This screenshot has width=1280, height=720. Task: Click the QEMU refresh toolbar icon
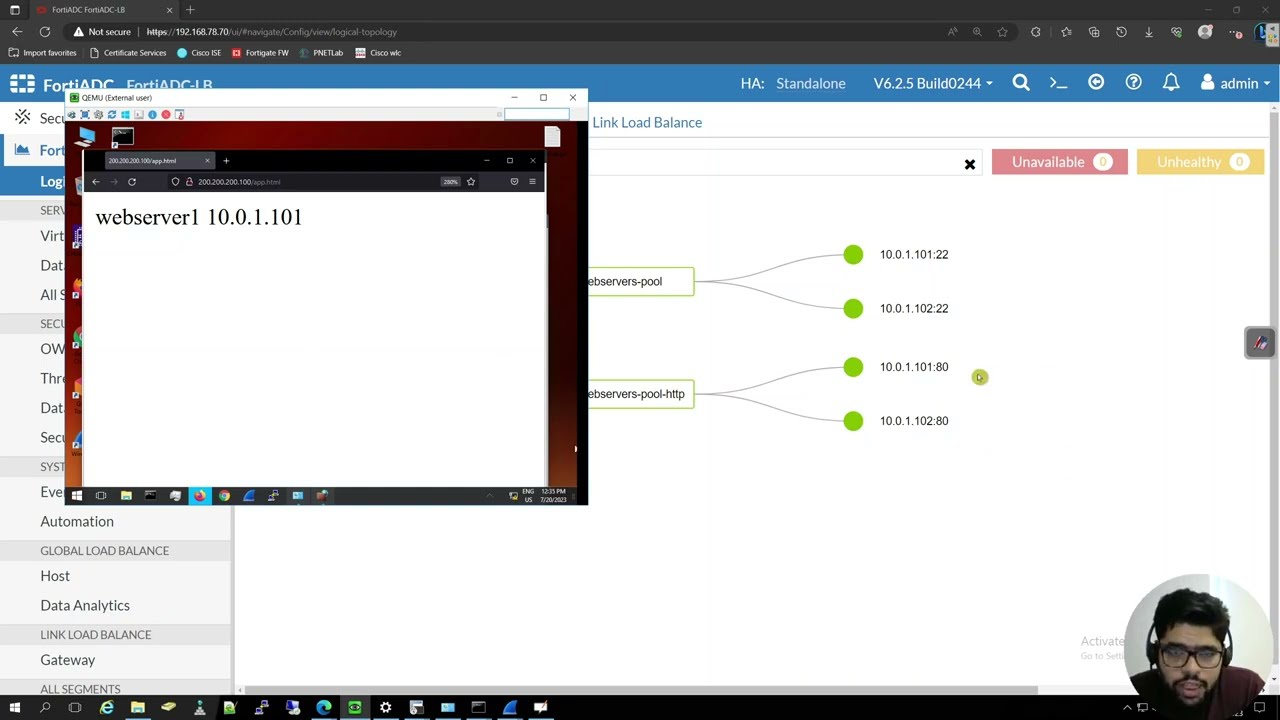[112, 115]
